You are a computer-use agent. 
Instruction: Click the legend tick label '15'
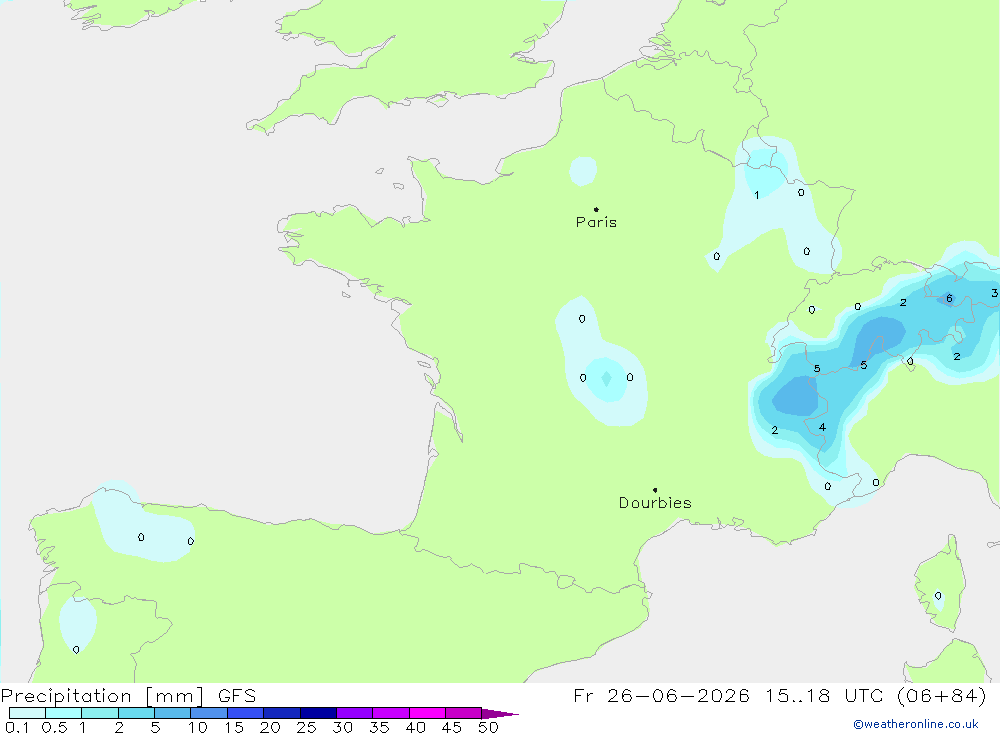pos(234,727)
